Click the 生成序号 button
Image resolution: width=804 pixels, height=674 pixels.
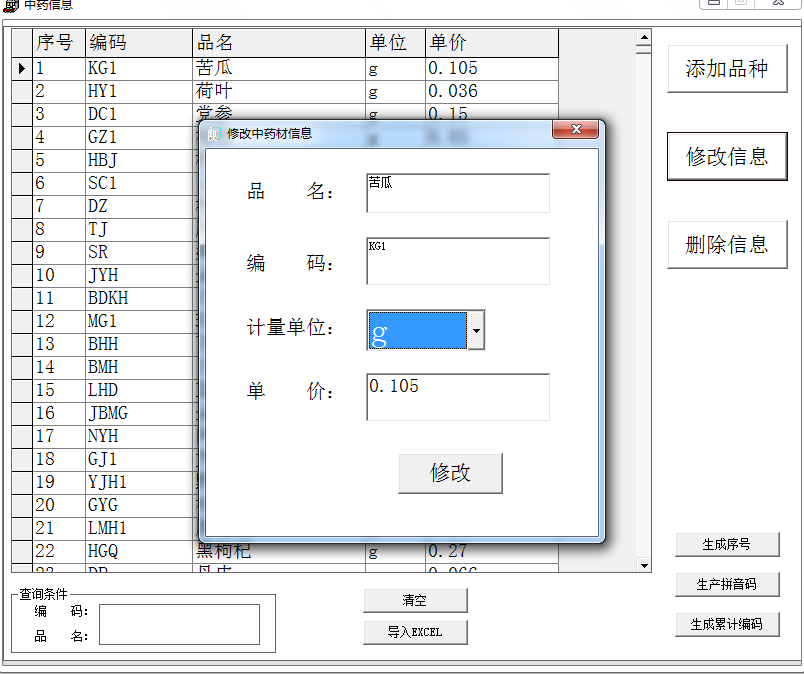click(x=727, y=545)
